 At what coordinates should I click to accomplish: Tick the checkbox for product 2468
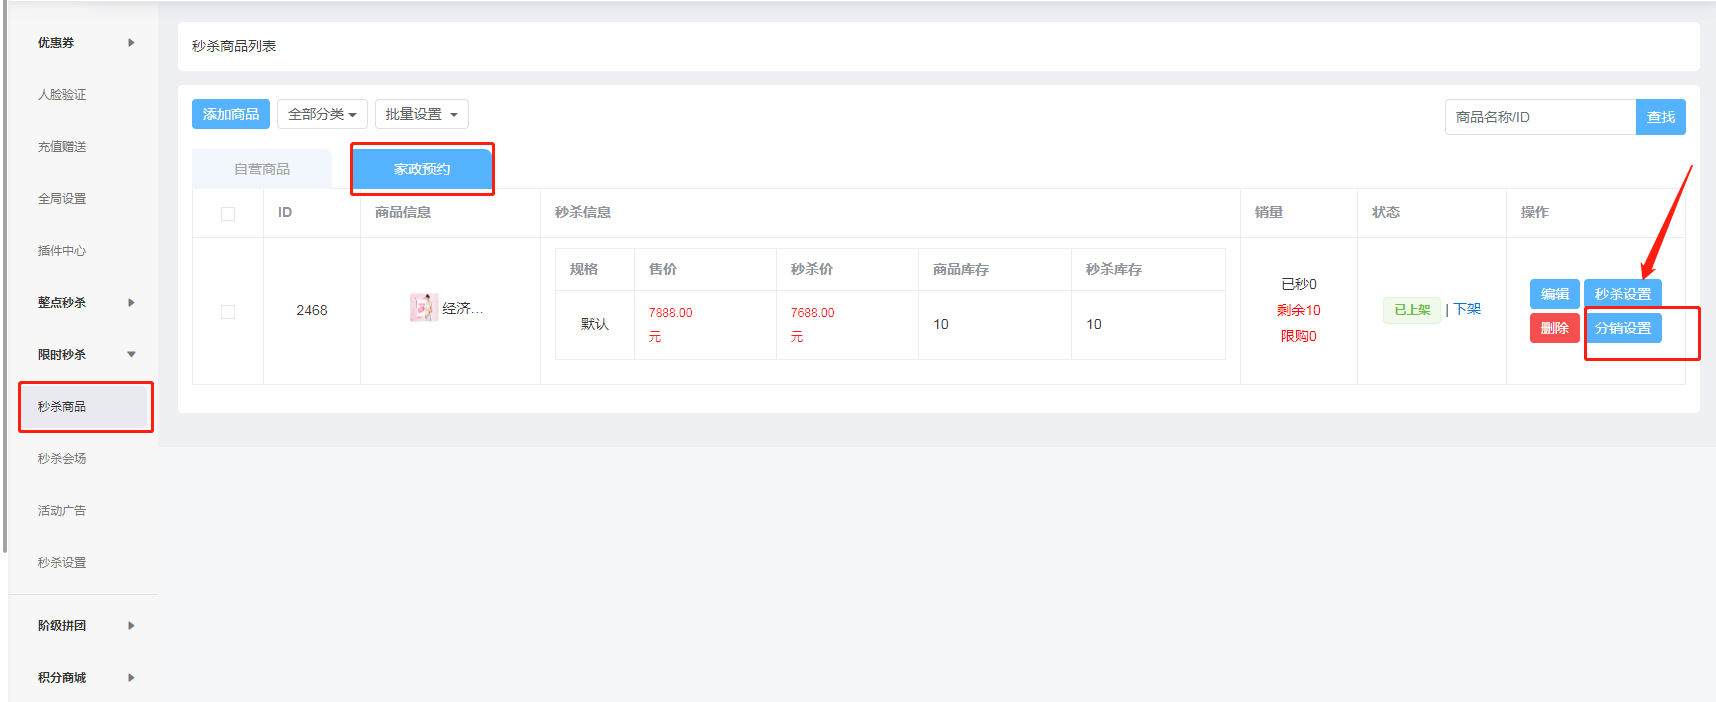(228, 312)
